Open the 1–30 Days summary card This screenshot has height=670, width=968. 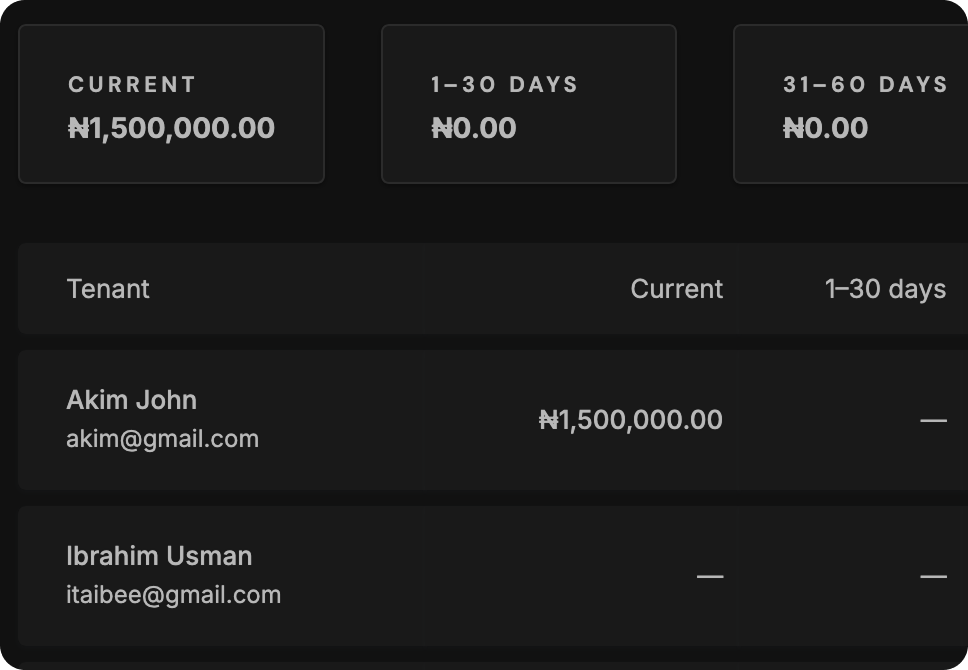[x=529, y=104]
